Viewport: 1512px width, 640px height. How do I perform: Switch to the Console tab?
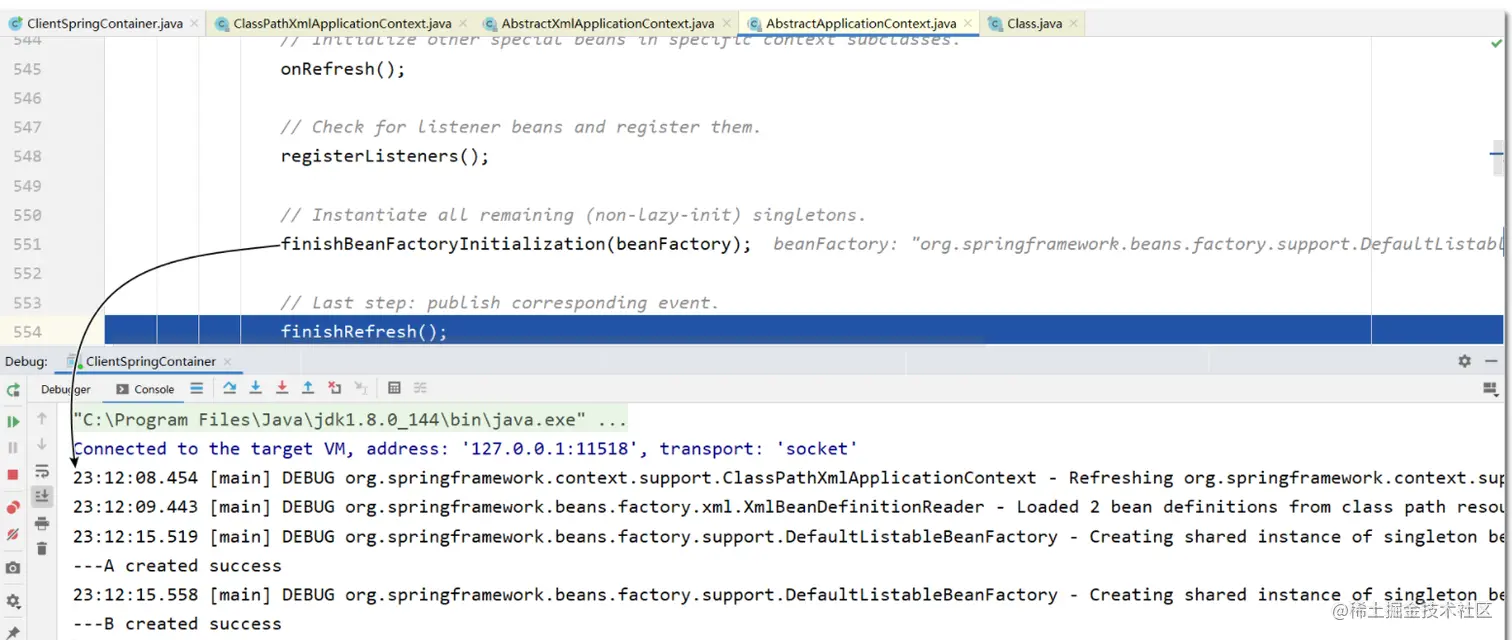coord(145,389)
